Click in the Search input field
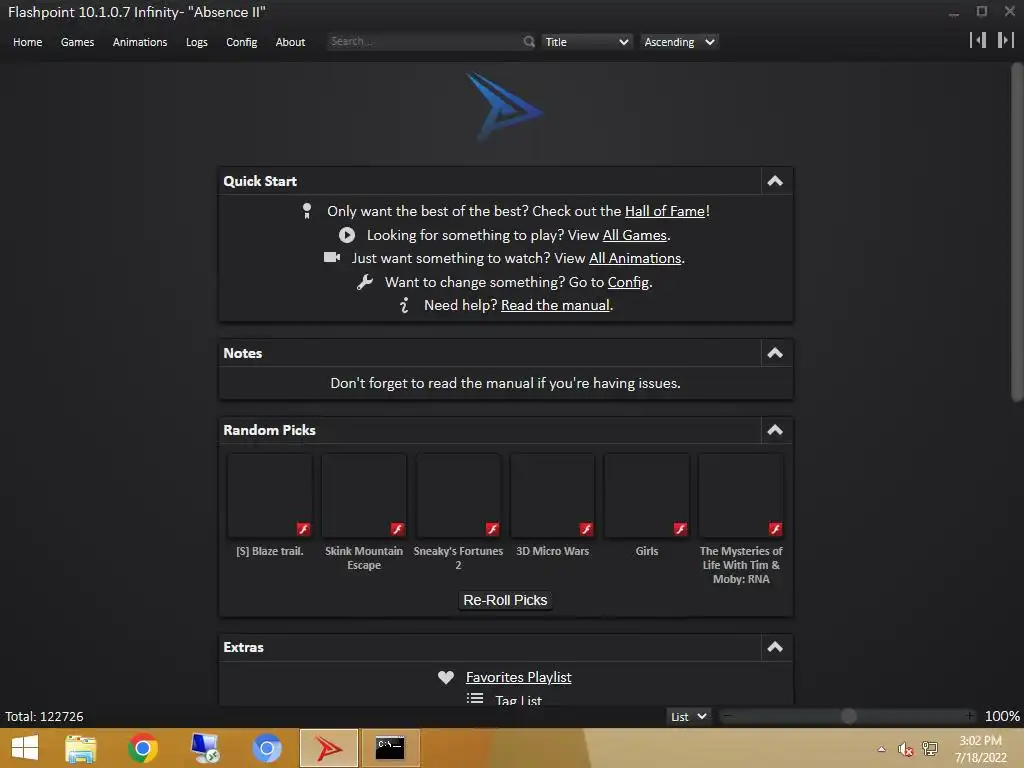Screen dimensions: 1024x768 pyautogui.click(x=424, y=41)
